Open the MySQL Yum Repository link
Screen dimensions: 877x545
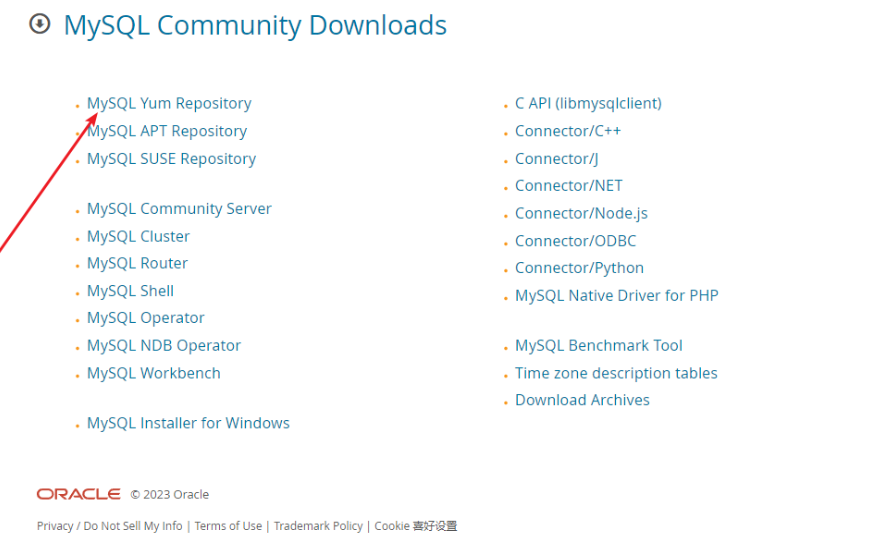(169, 104)
